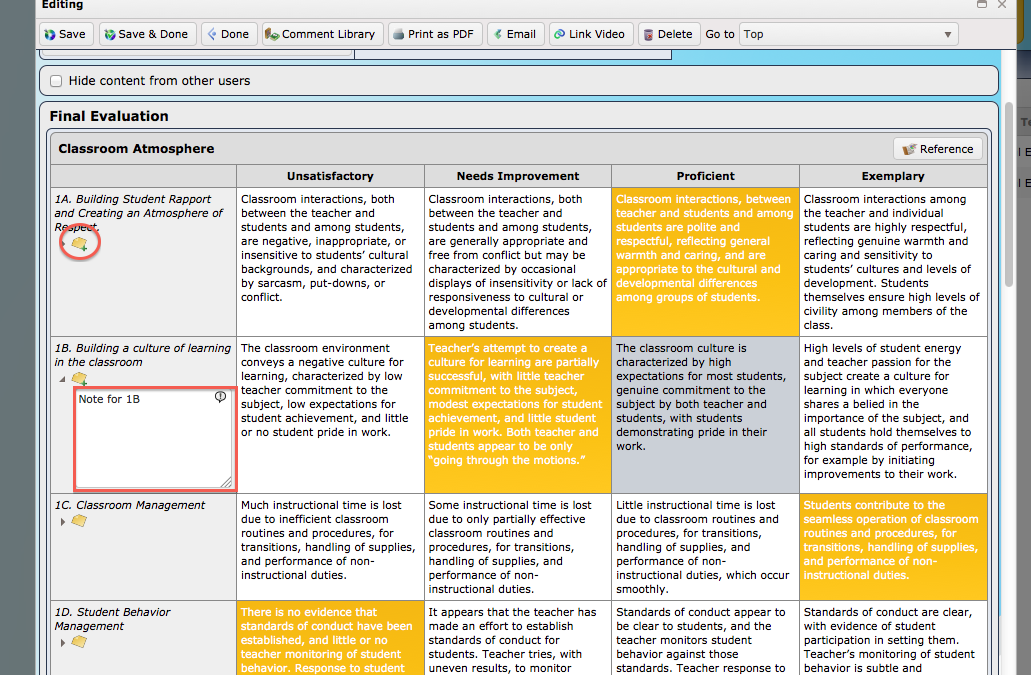Viewport: 1031px width, 675px height.
Task: Select the Unsatisfactory cell for row 1A
Action: pyautogui.click(x=330, y=262)
